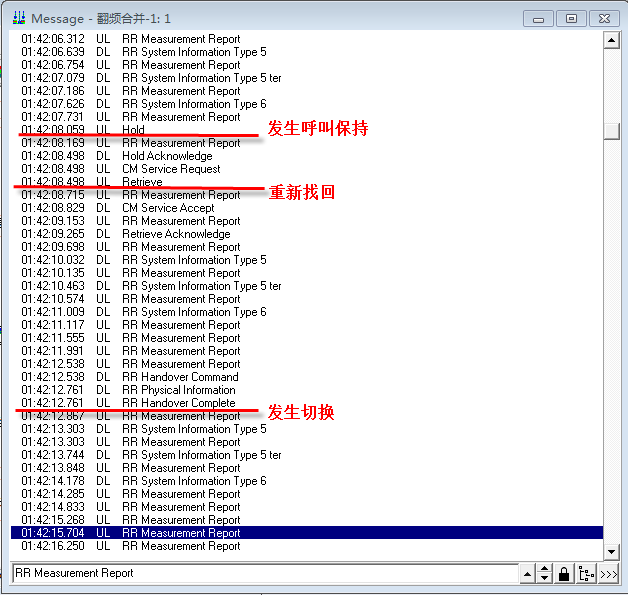Click the vertical scrollbar thumb
This screenshot has width=628, height=595.
pyautogui.click(x=612, y=131)
